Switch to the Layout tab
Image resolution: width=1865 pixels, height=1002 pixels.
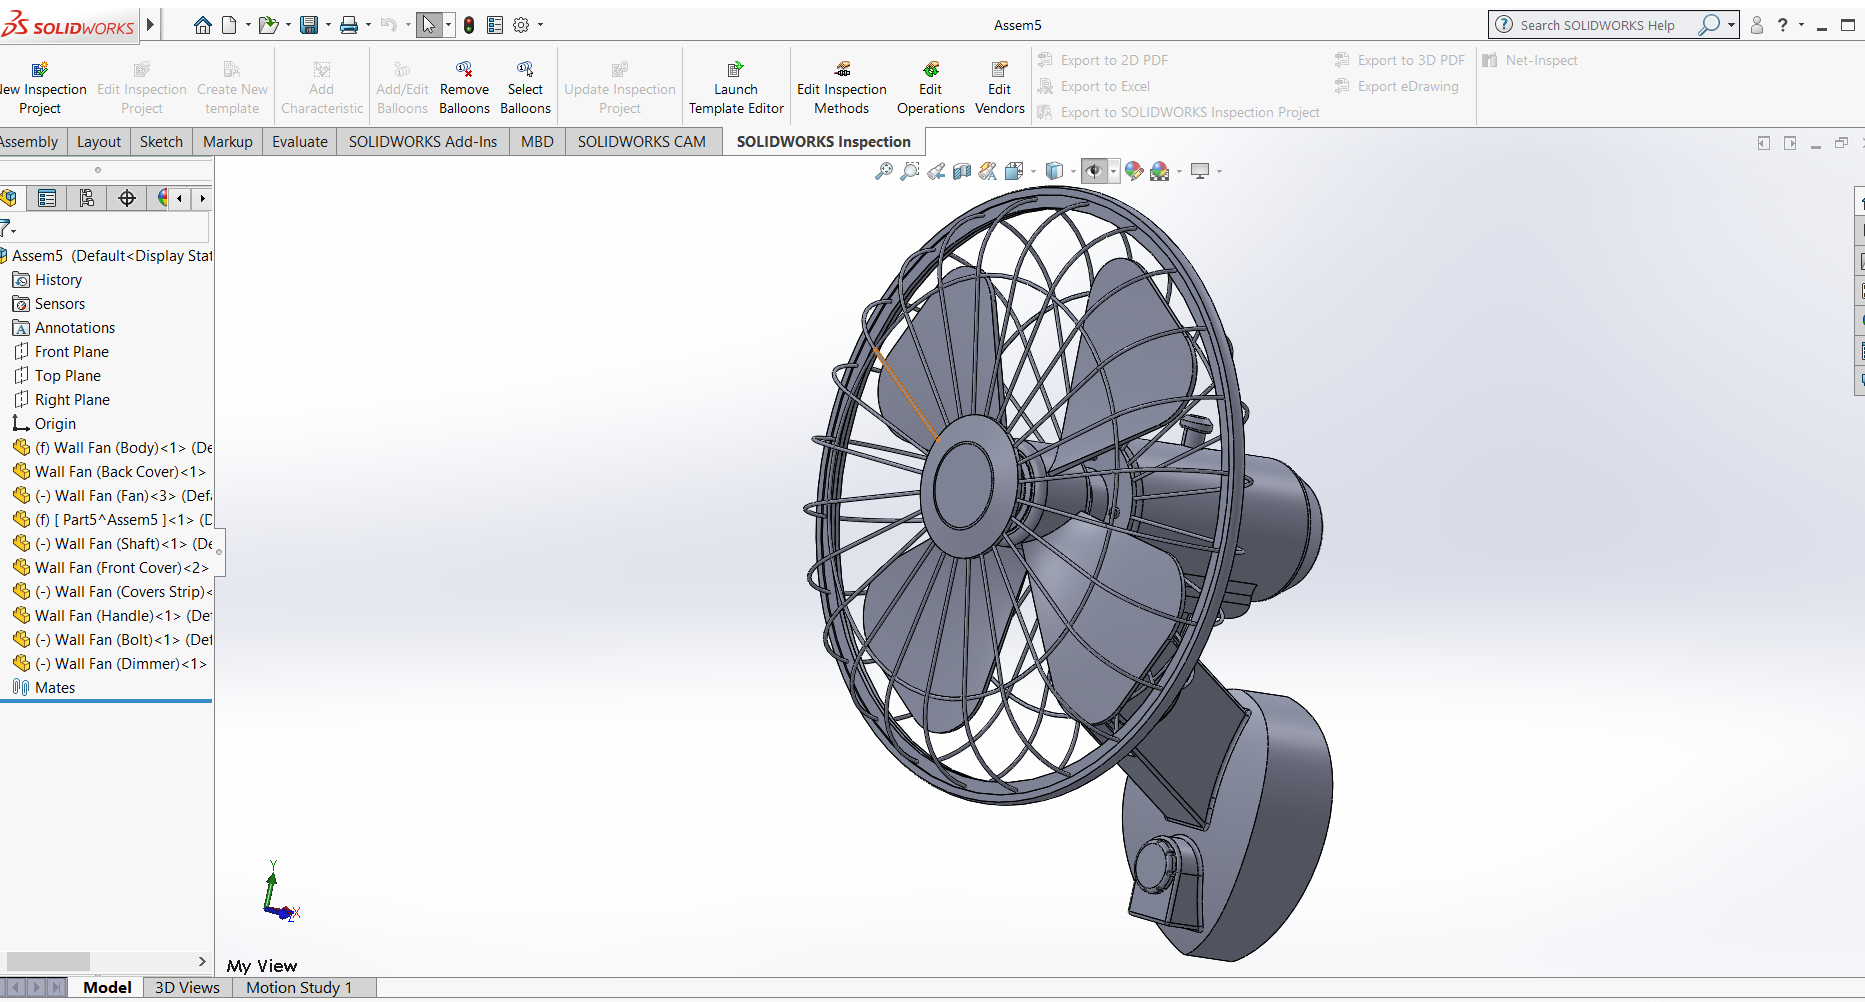tap(99, 142)
